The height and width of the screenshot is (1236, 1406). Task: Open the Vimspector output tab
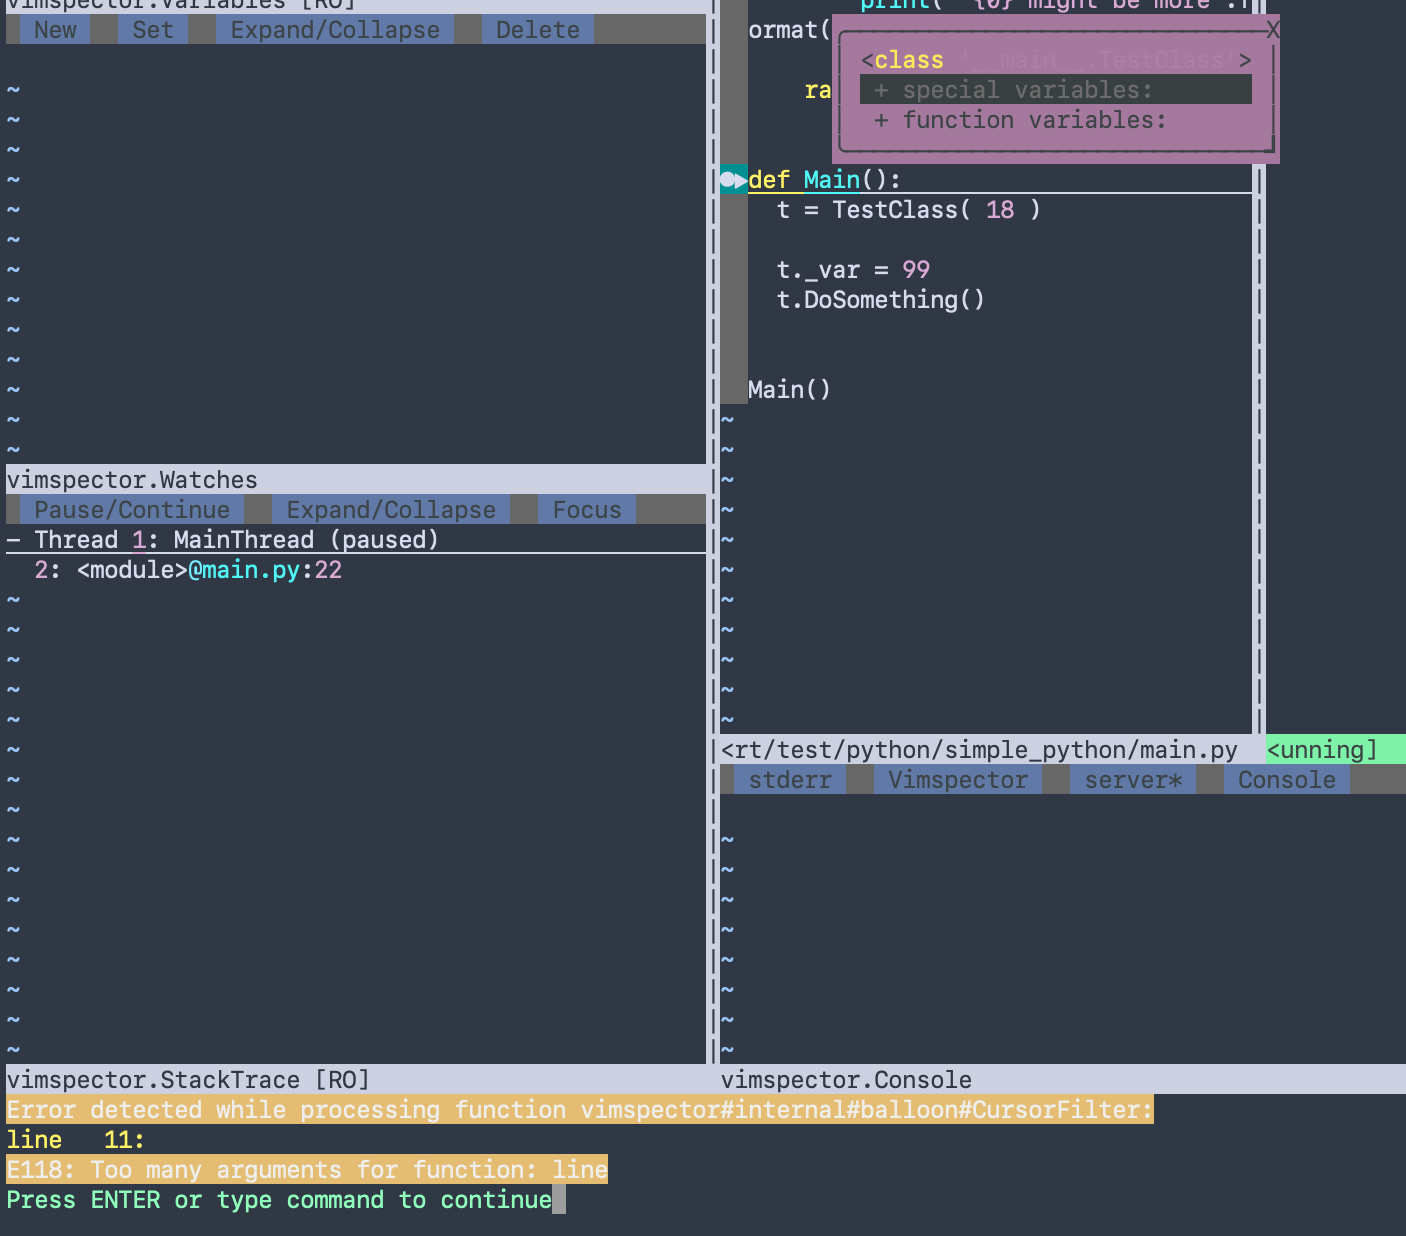tap(956, 780)
